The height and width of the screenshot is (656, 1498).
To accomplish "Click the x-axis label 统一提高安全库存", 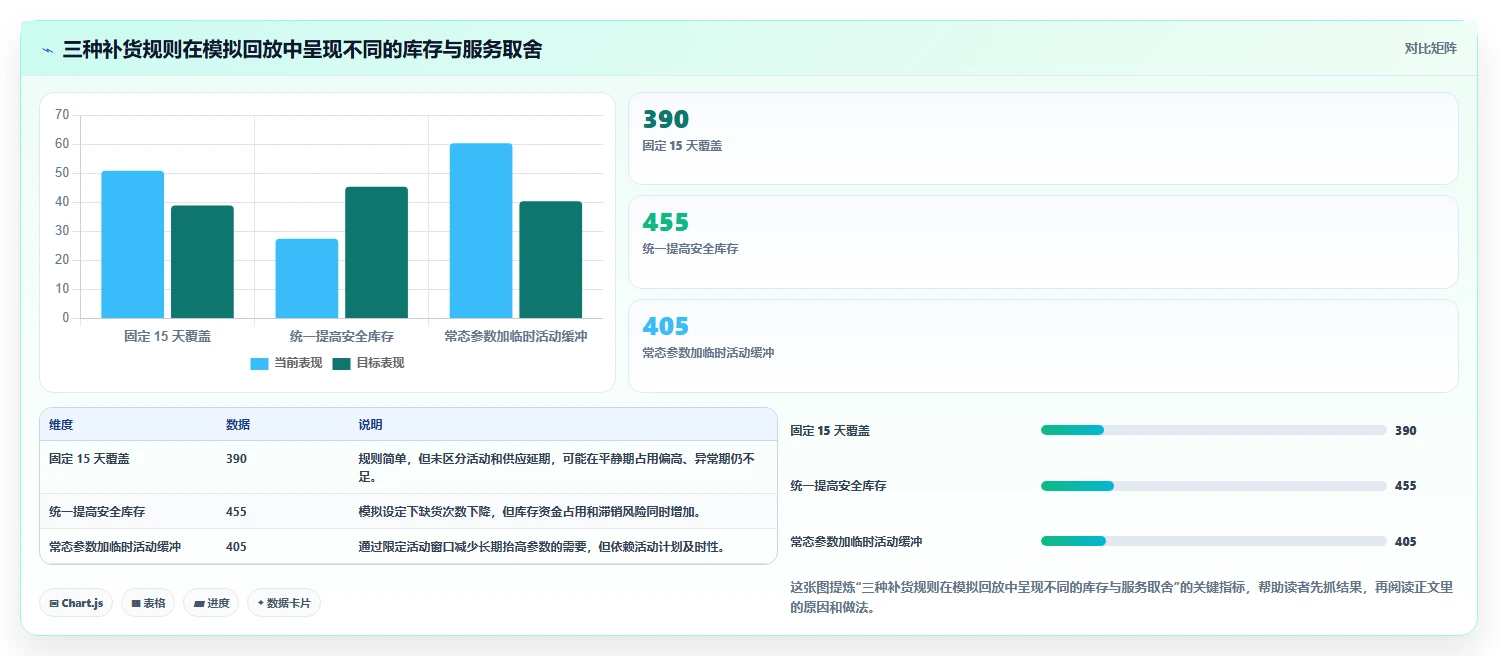I will [x=341, y=337].
